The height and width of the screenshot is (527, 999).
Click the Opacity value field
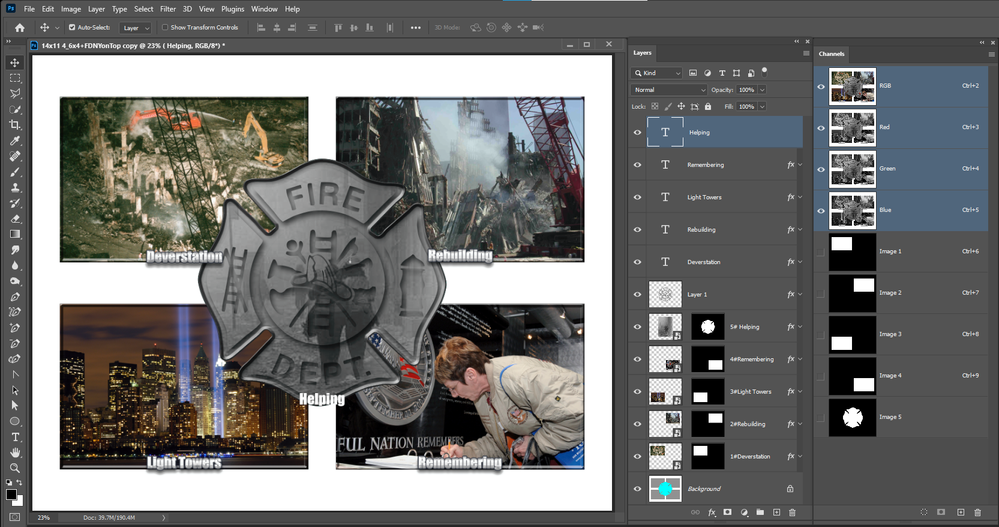click(x=746, y=90)
